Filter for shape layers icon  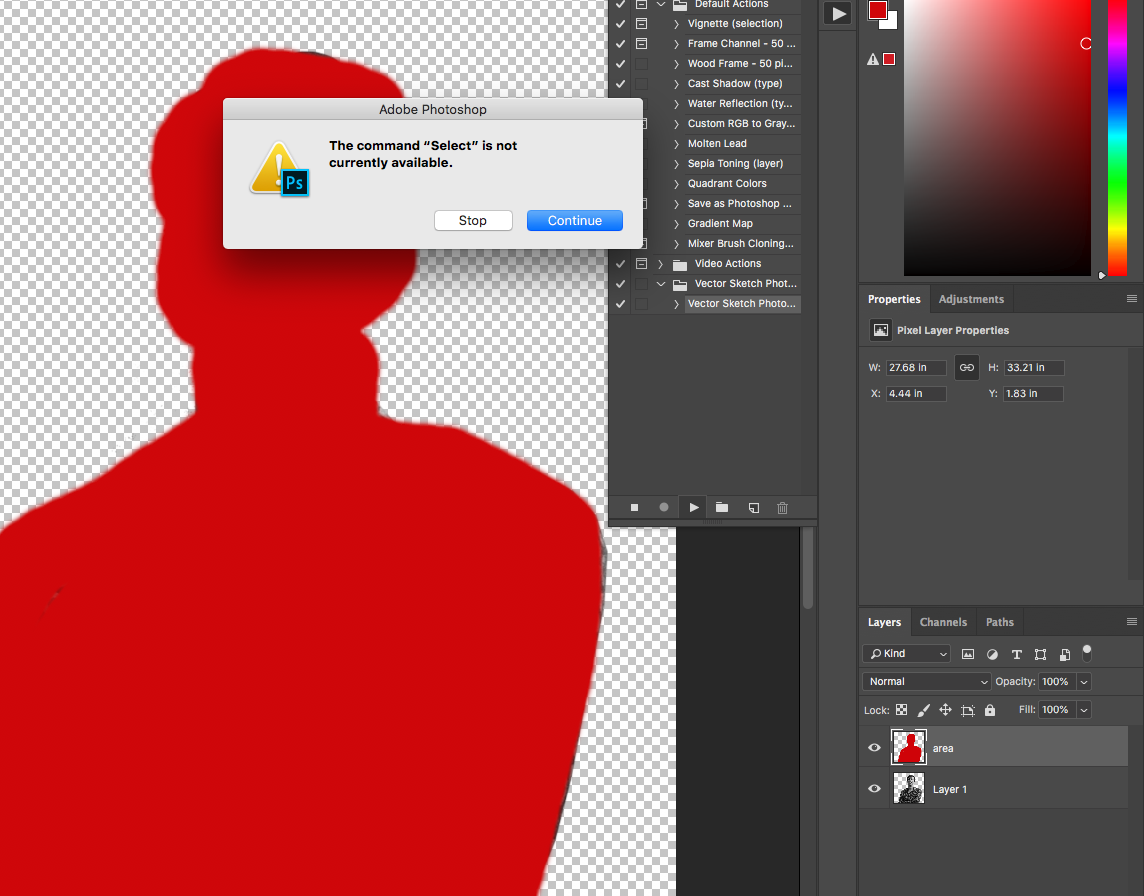pyautogui.click(x=1040, y=654)
